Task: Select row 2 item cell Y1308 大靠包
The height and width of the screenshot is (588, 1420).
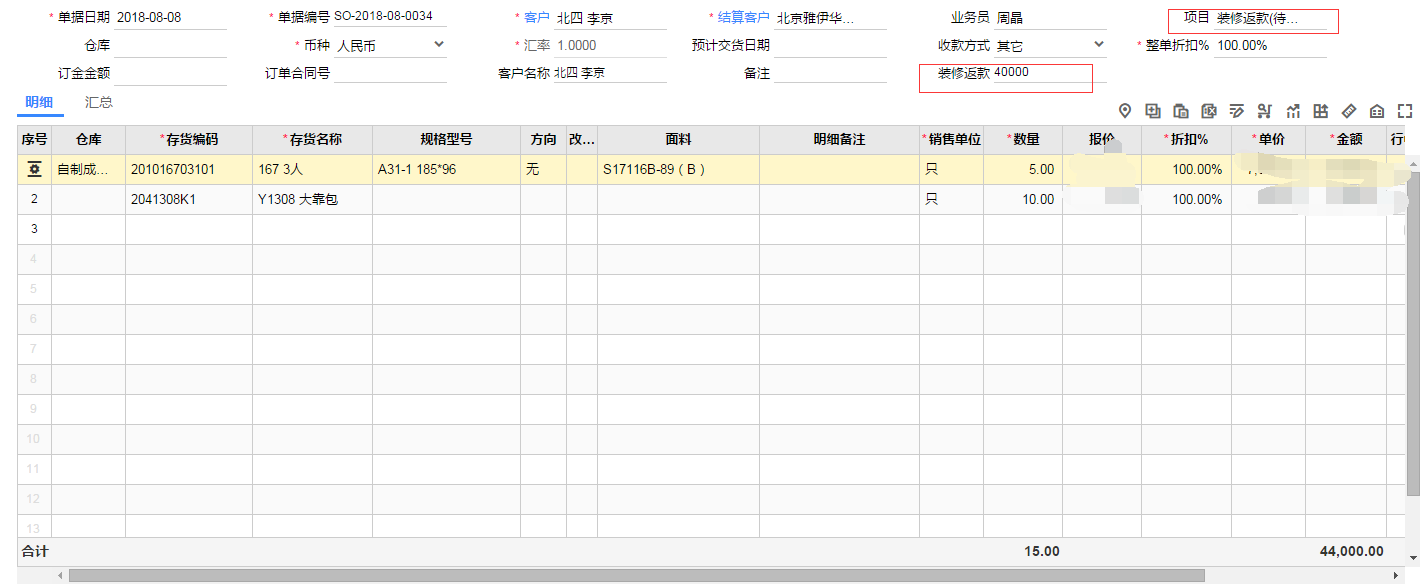Action: point(311,199)
